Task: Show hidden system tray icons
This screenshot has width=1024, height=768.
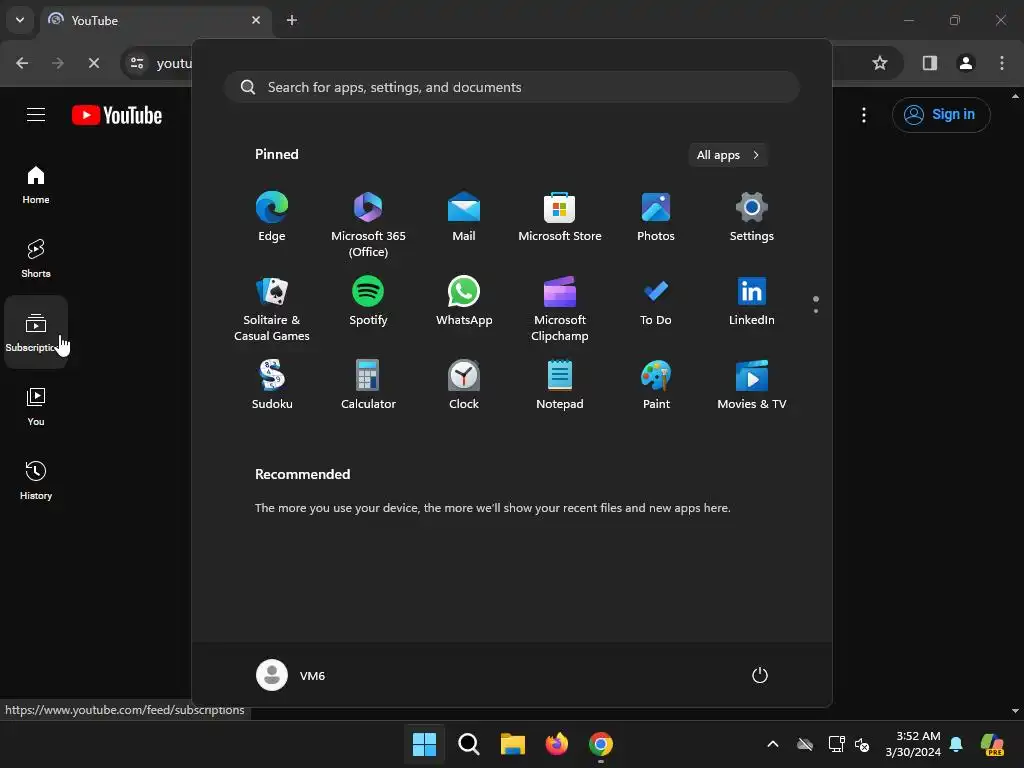Action: tap(773, 744)
